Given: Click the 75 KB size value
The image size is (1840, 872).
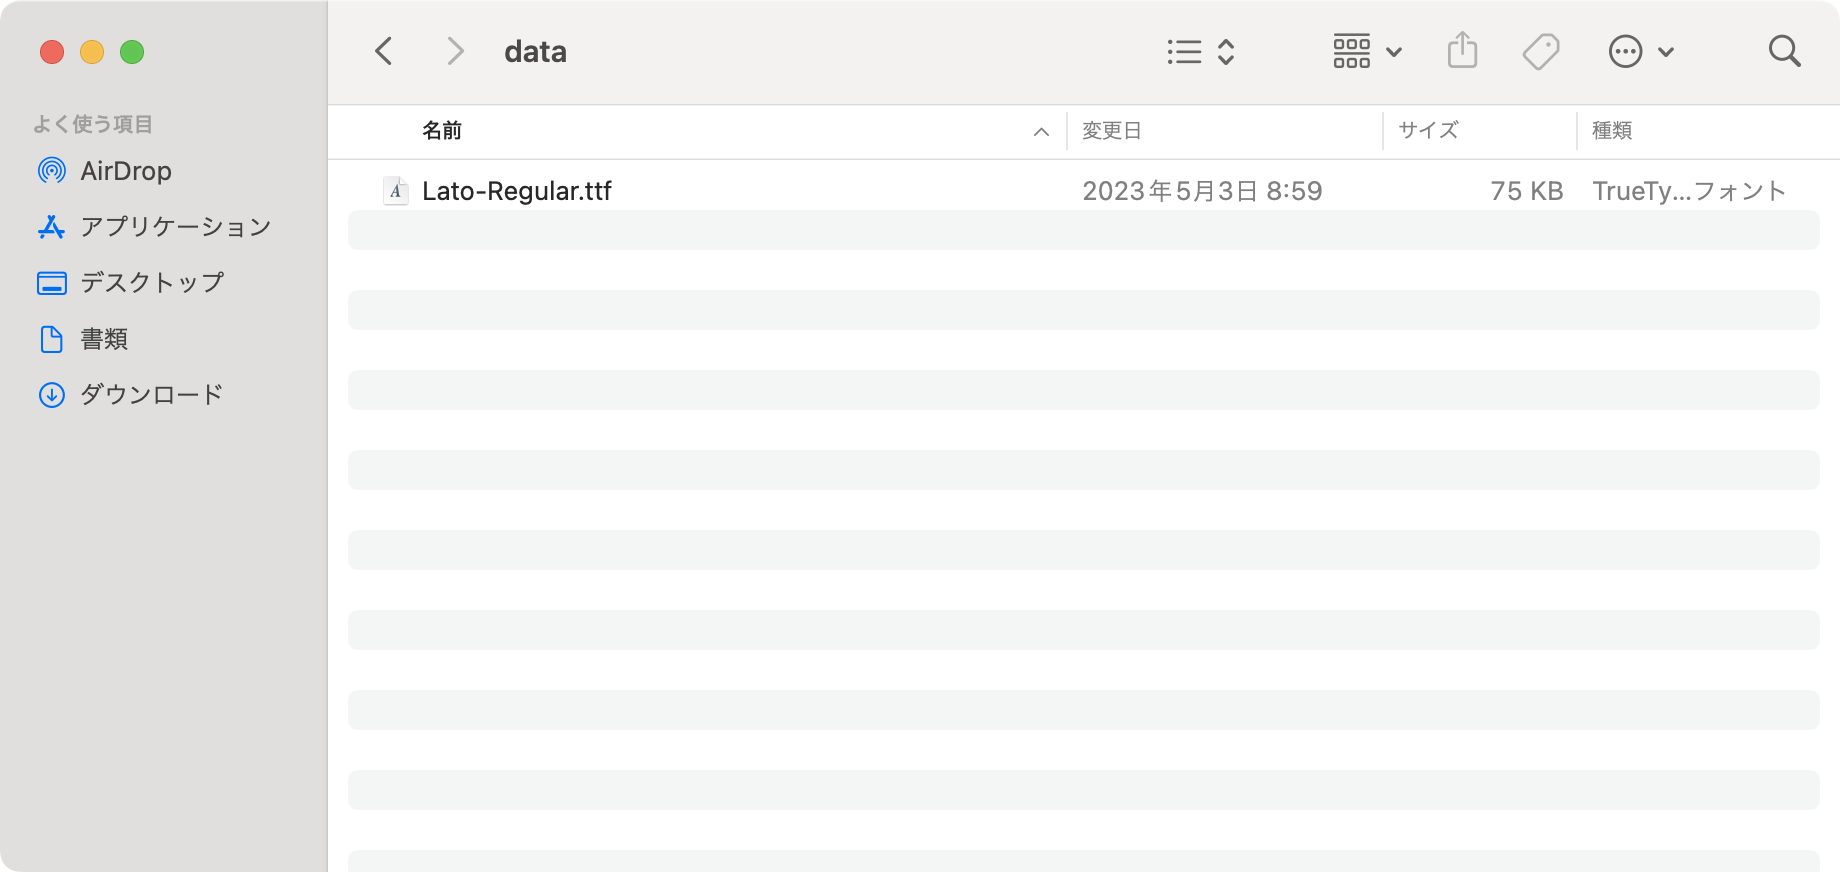Looking at the screenshot, I should coord(1526,191).
